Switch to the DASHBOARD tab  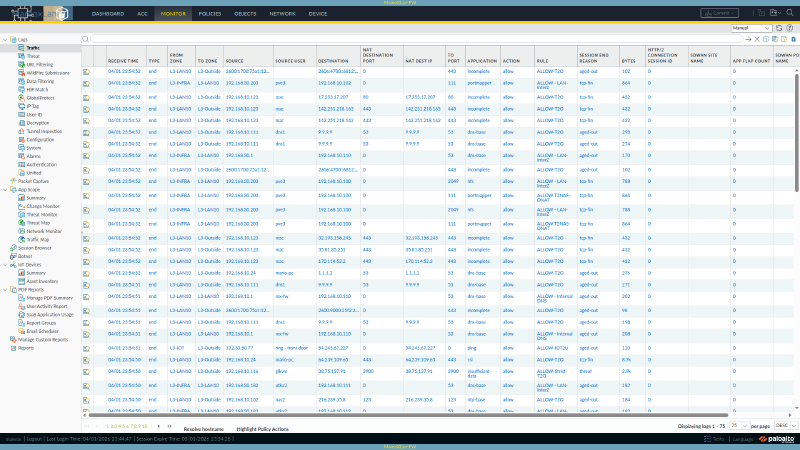pyautogui.click(x=108, y=14)
